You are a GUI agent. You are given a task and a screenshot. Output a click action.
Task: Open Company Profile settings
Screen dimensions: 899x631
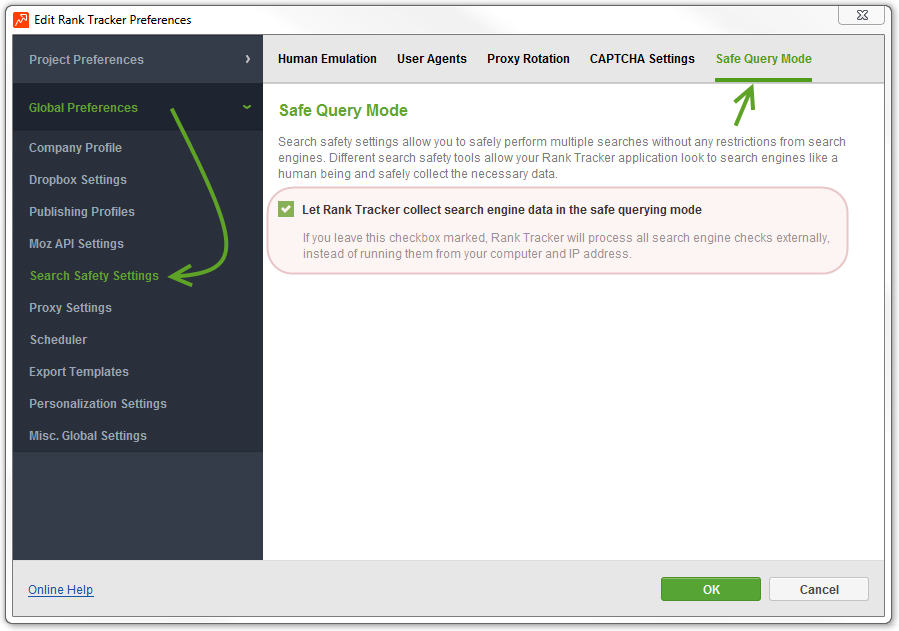75,147
